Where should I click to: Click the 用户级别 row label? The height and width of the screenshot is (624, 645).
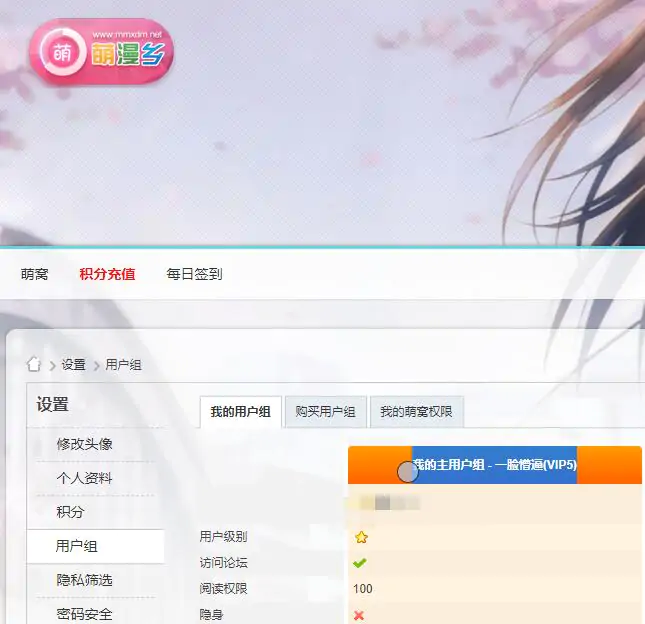click(223, 537)
